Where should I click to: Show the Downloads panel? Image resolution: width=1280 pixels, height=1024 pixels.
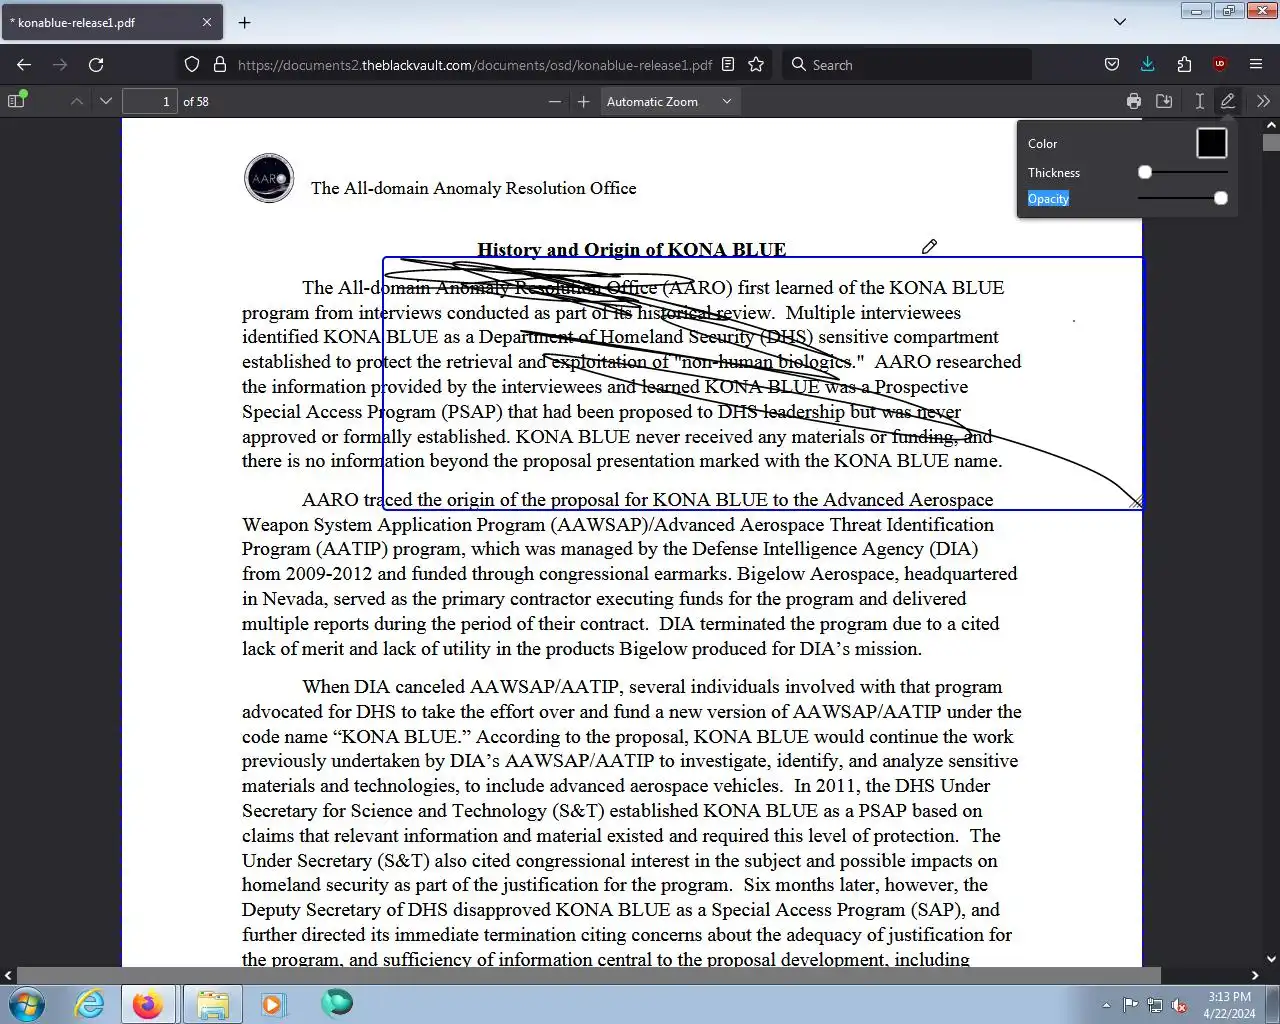point(1148,65)
